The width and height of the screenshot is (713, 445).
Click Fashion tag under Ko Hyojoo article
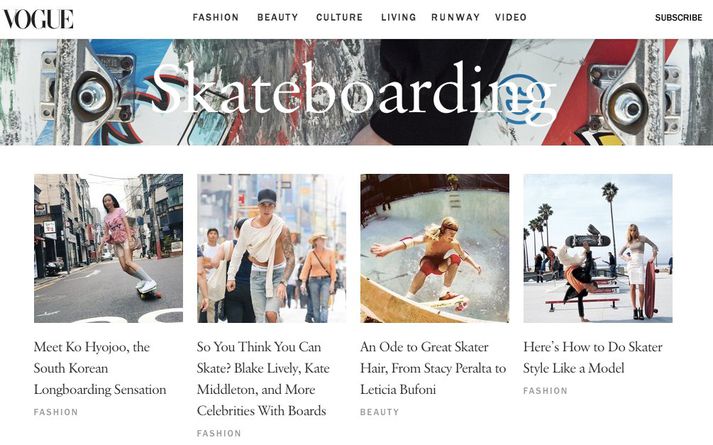56,412
